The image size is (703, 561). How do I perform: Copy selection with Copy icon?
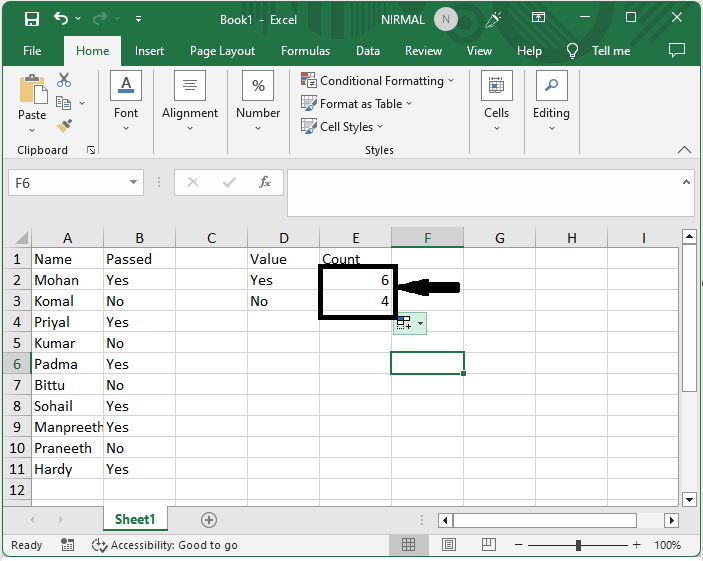63,103
